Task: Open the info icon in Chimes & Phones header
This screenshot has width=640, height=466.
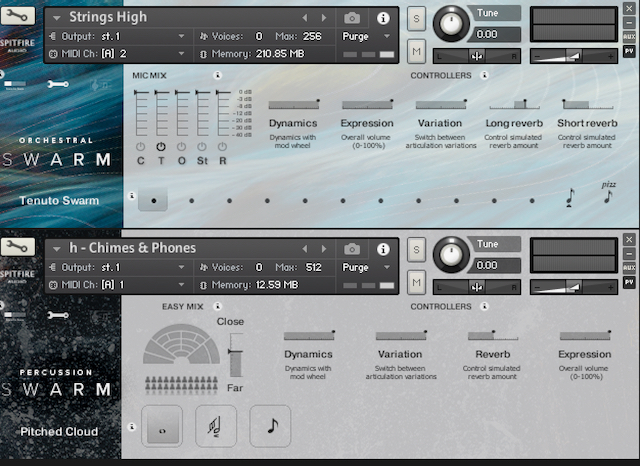Action: [x=383, y=249]
